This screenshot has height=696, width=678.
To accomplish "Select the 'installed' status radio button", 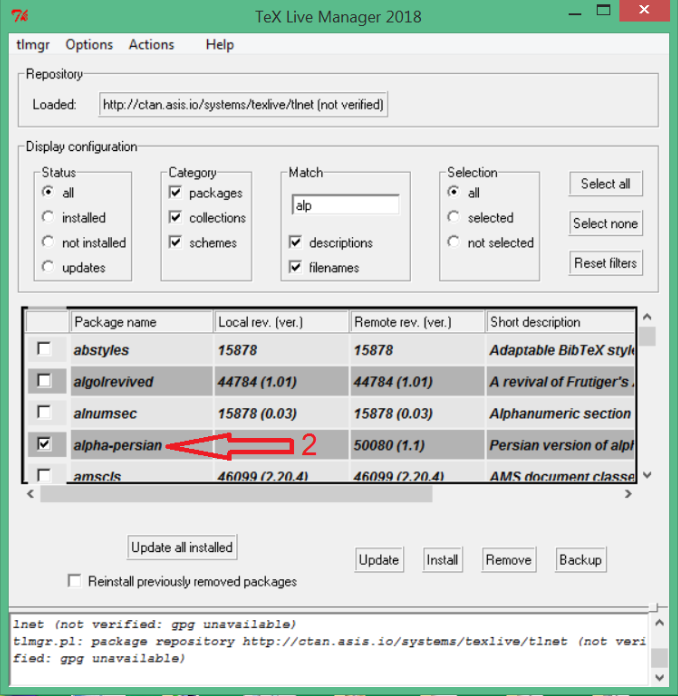I will (48, 217).
